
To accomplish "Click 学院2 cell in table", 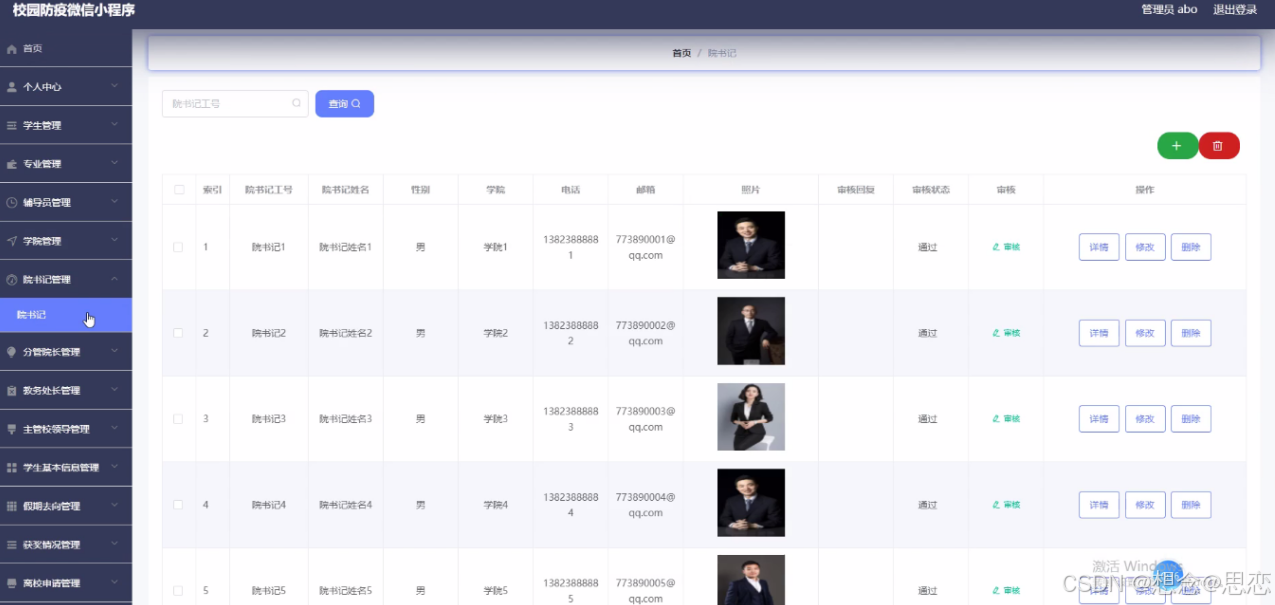I will pyautogui.click(x=496, y=333).
